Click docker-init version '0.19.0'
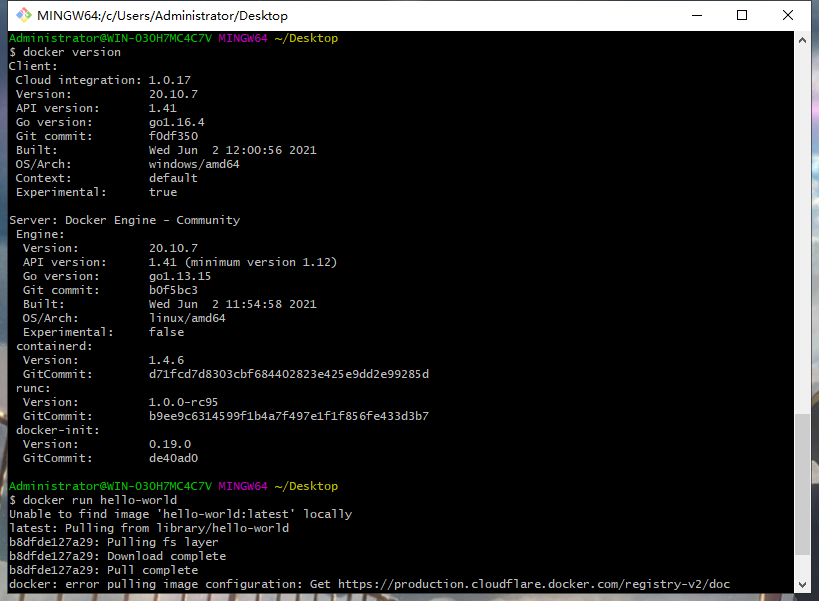819x601 pixels. [x=170, y=444]
